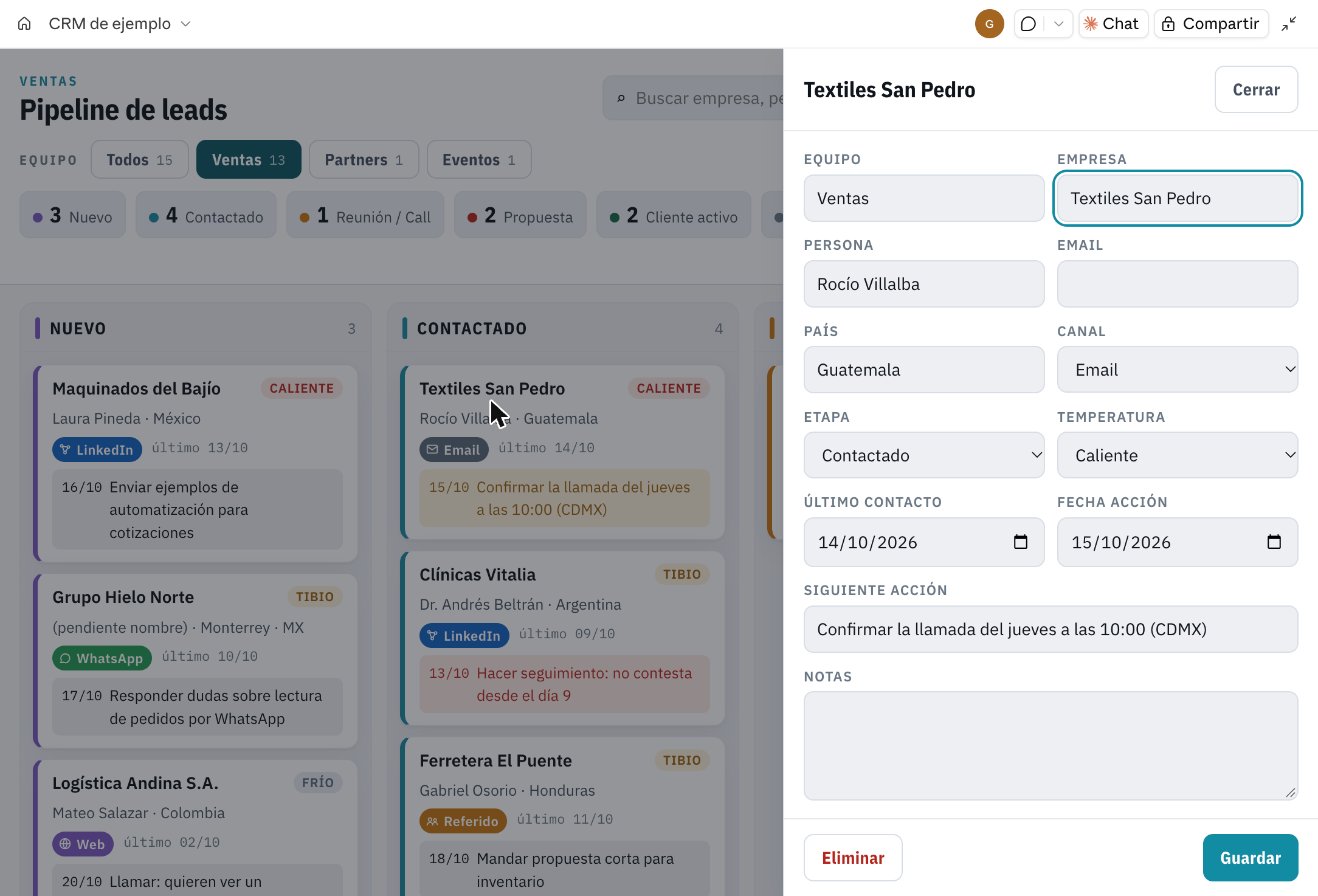The height and width of the screenshot is (896, 1318).
Task: Click Web badge on Logística Andina card
Action: [x=82, y=844]
